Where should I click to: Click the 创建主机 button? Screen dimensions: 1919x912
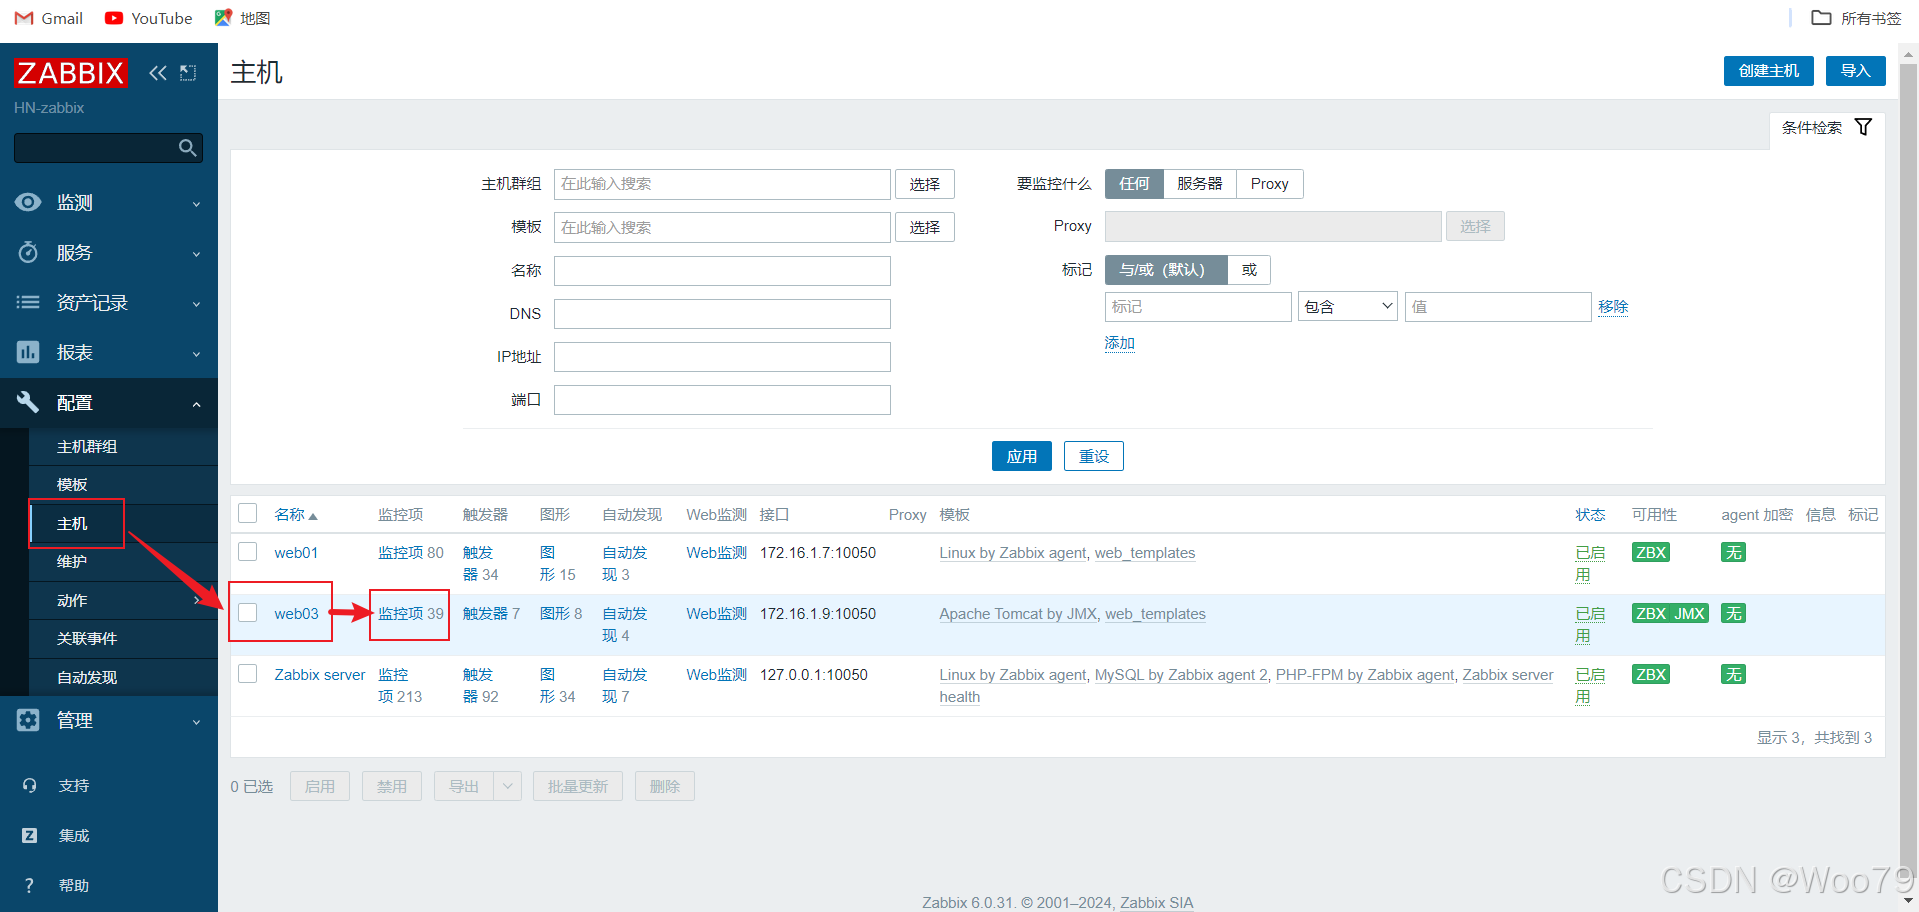(x=1768, y=71)
